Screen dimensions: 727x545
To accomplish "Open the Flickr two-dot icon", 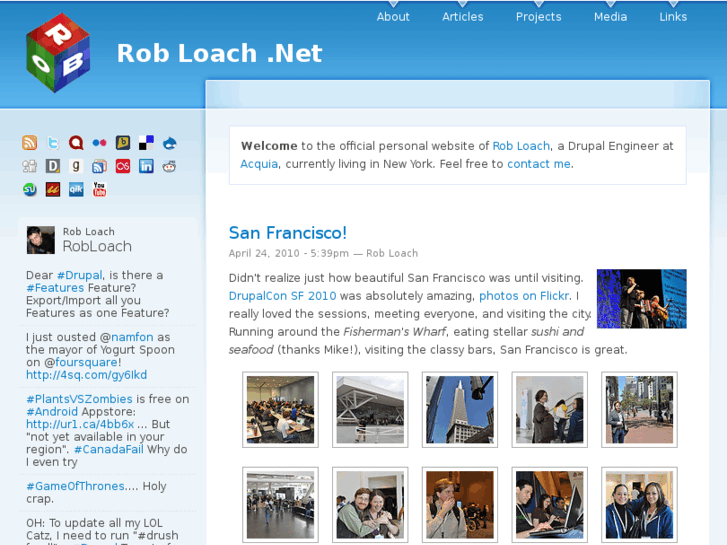I will pyautogui.click(x=99, y=143).
